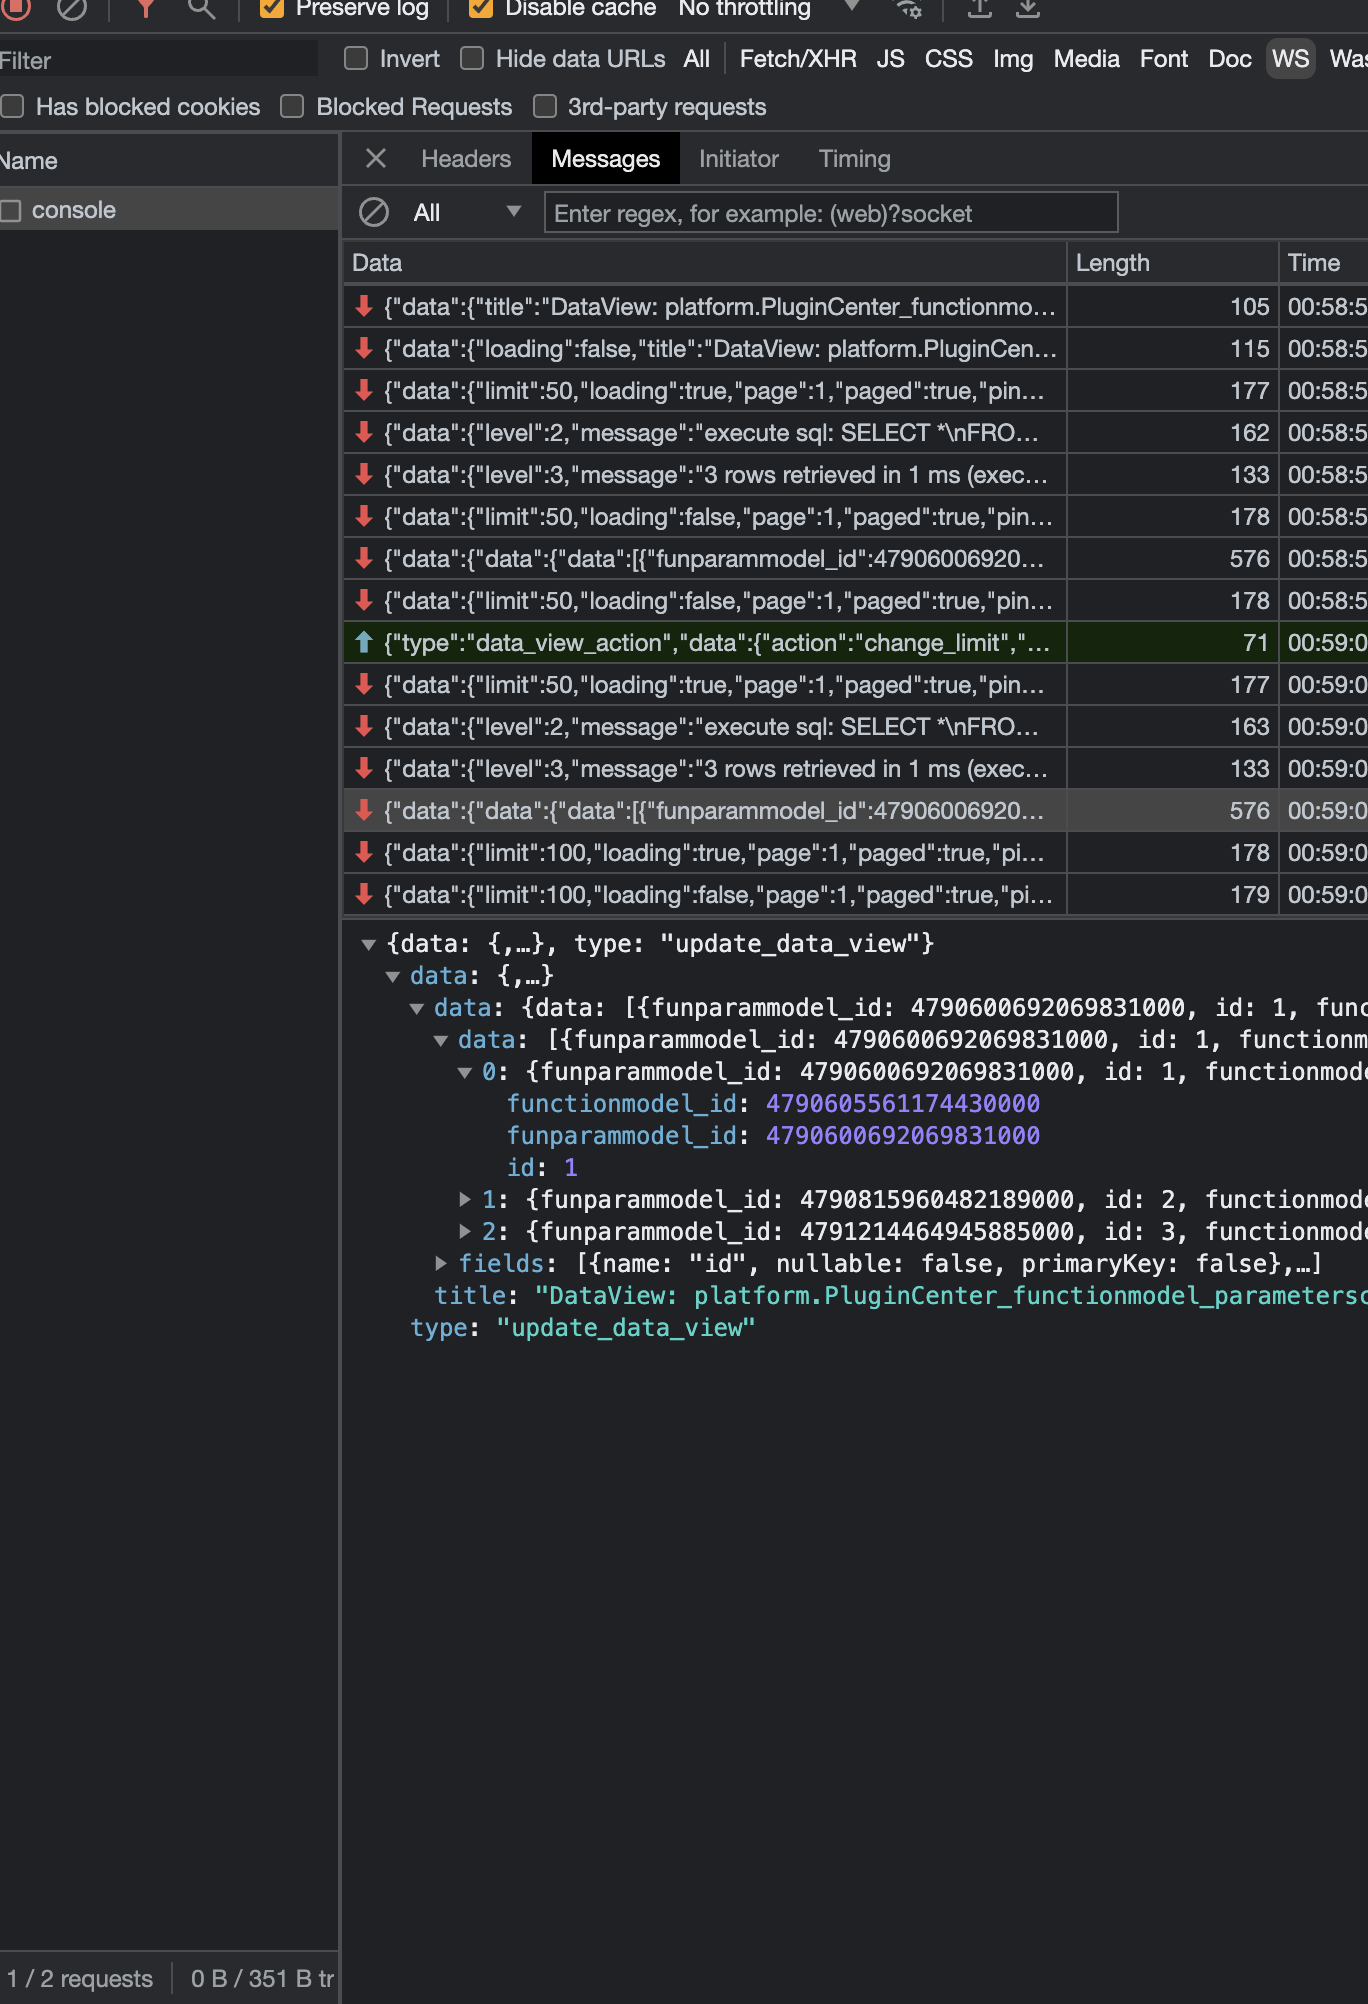Enable Hide data URLs checkbox
Viewport: 1368px width, 2004px height.
pyautogui.click(x=472, y=58)
